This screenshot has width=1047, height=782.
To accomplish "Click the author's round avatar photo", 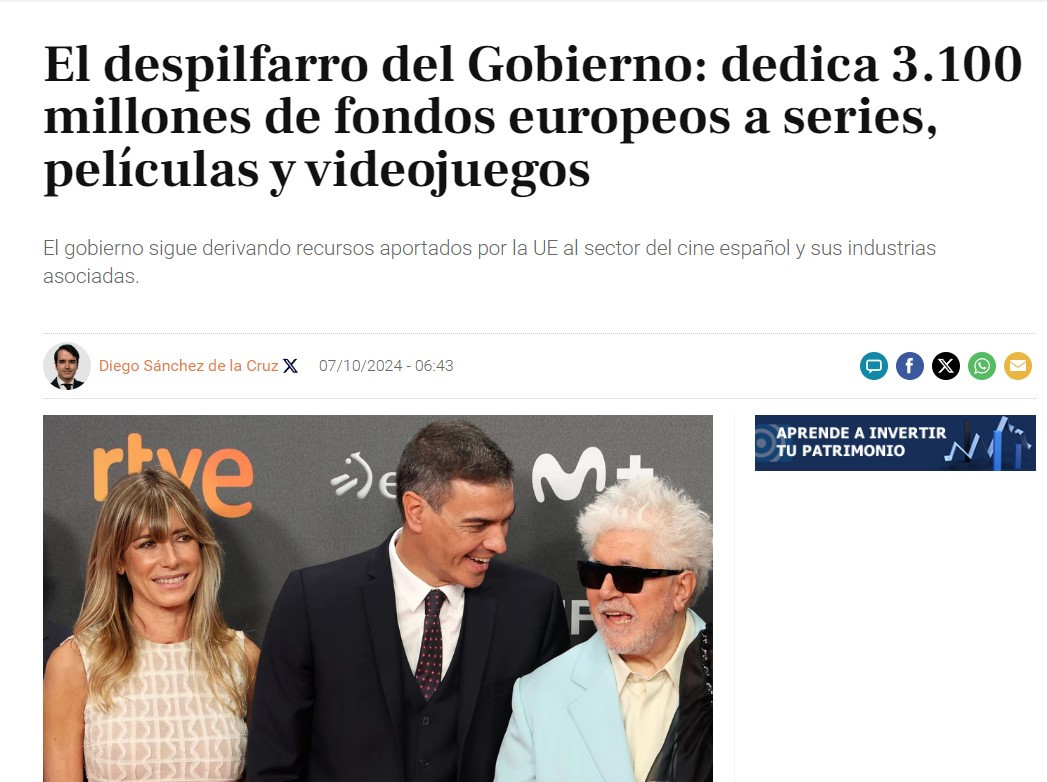I will click(x=67, y=366).
